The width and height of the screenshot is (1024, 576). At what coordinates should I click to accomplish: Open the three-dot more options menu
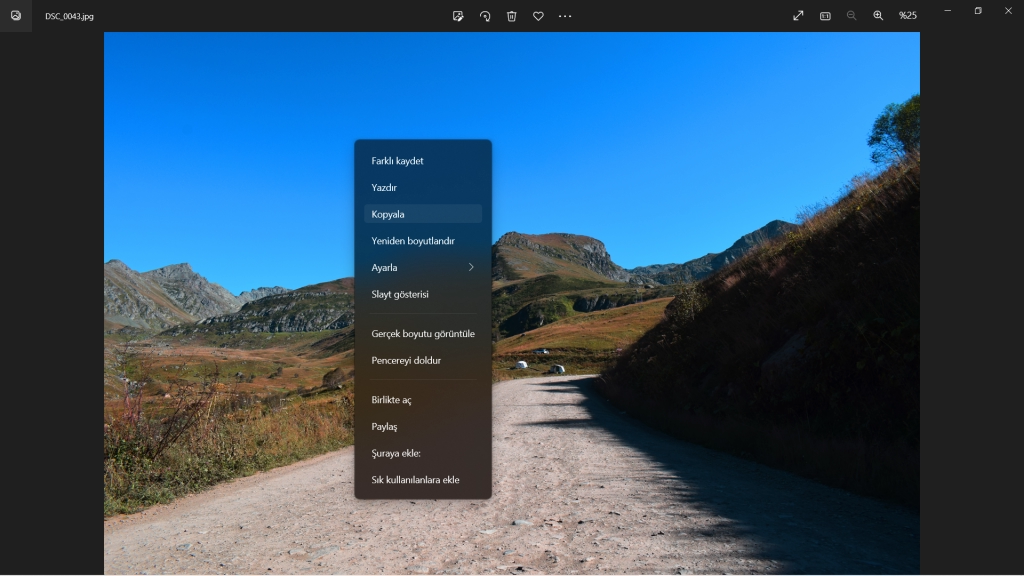click(x=565, y=16)
